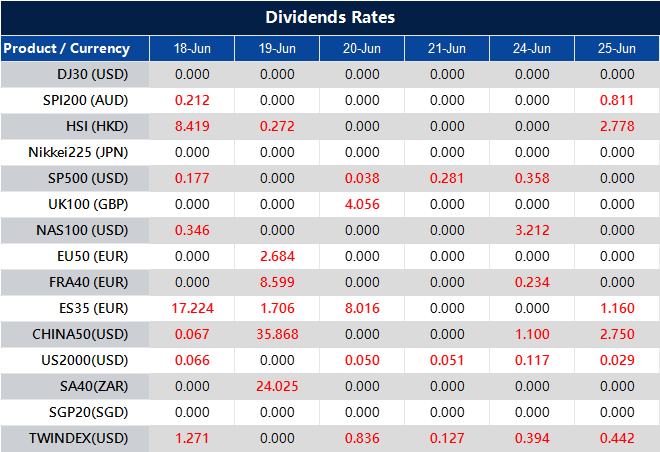Select the SA40(ZAR) value 24.025
The image size is (660, 452).
[x=276, y=386]
